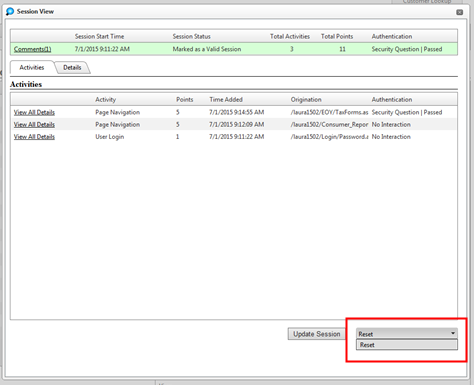This screenshot has height=385, width=474.
Task: Select the /laura1502/Login/Password origination cell
Action: [329, 137]
